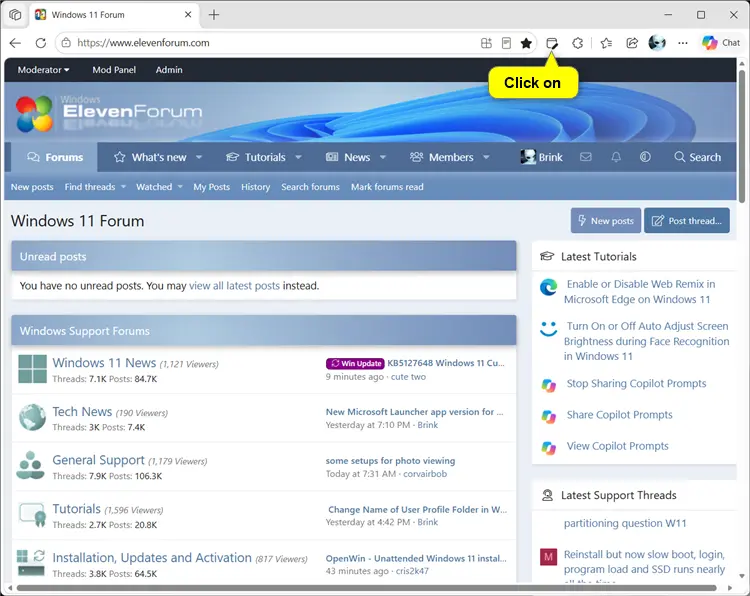Open the General Support forum
Viewport: 750px width, 596px height.
99,460
